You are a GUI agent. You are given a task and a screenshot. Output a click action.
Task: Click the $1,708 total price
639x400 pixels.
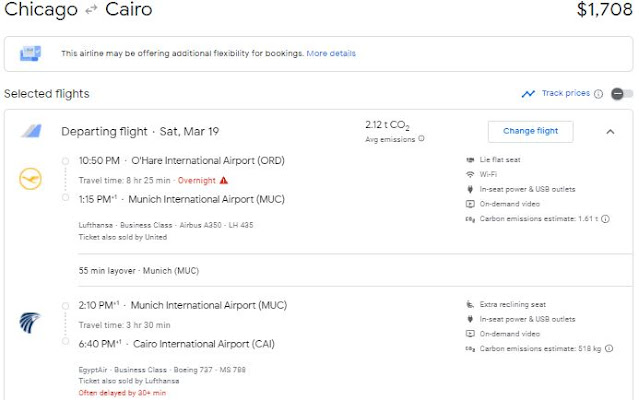pos(605,9)
